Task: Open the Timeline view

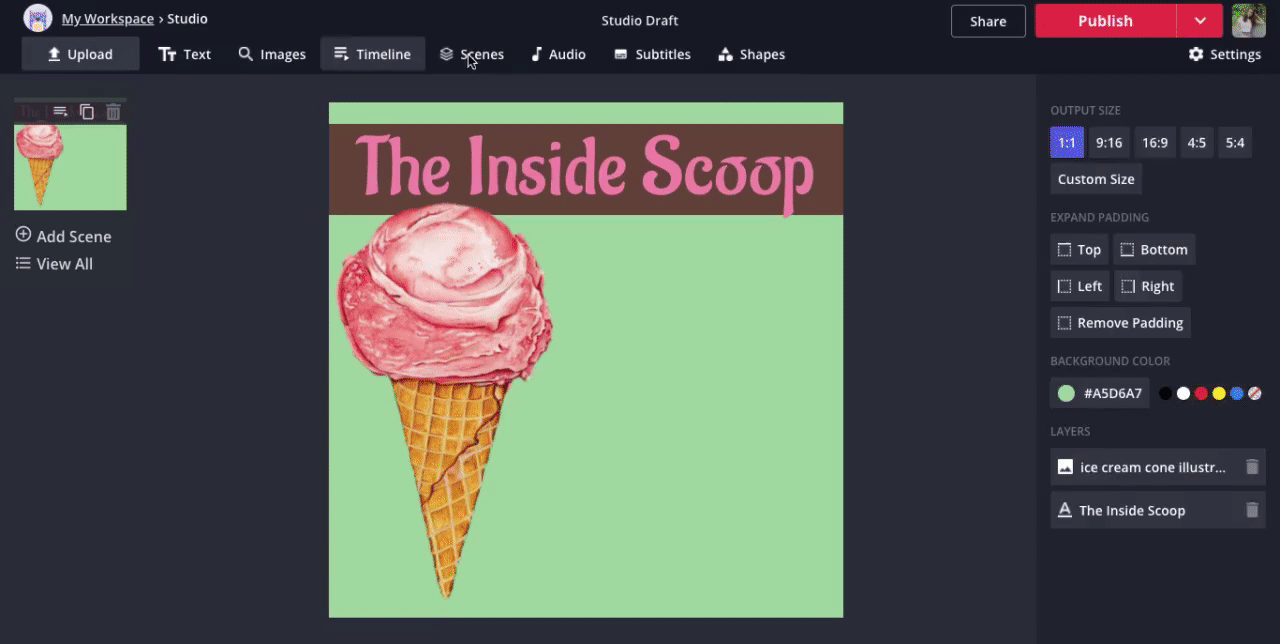Action: tap(372, 54)
